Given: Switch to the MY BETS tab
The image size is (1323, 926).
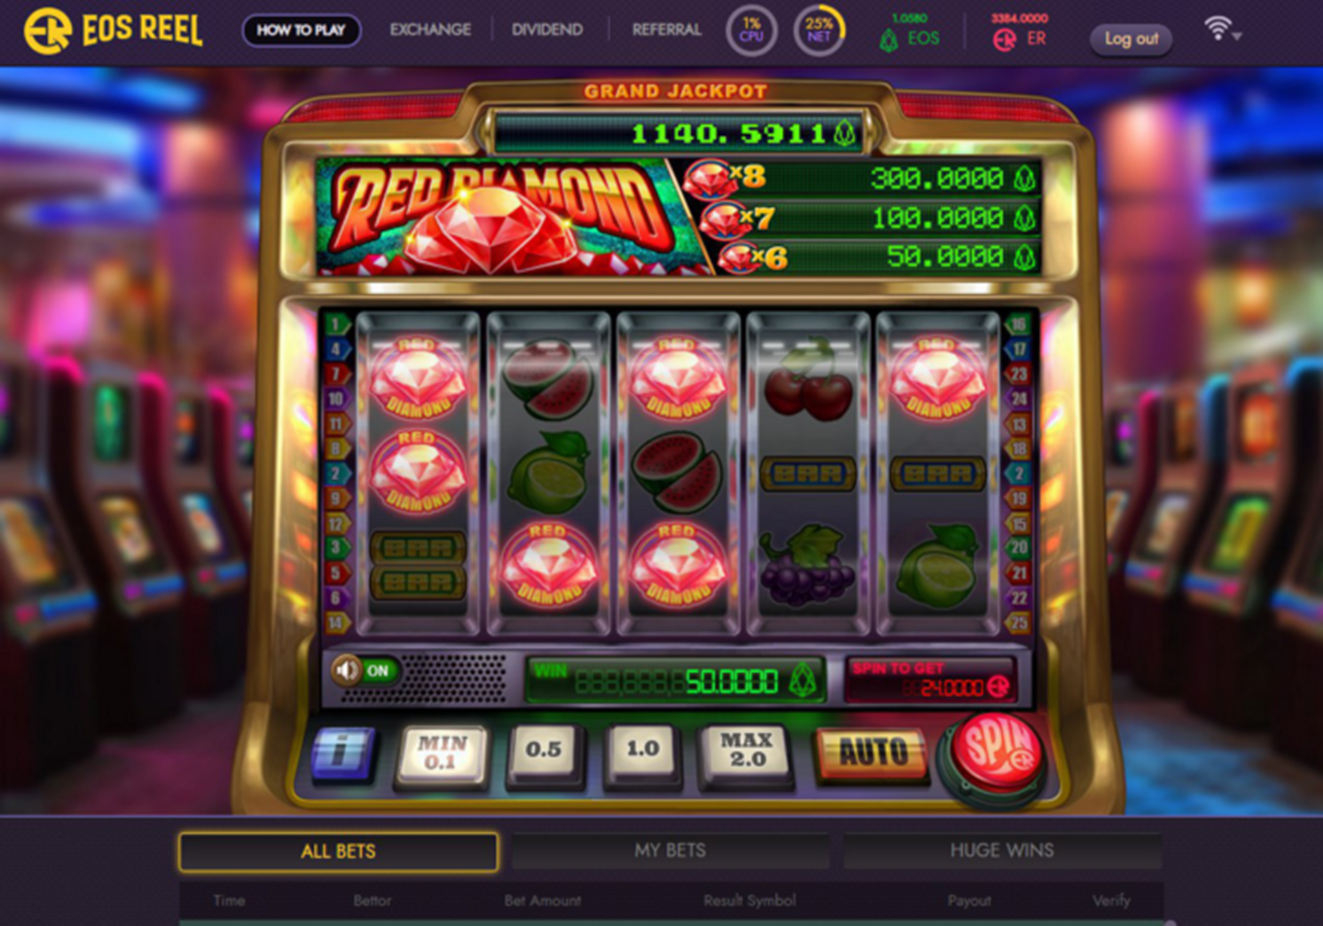Looking at the screenshot, I should pyautogui.click(x=670, y=851).
